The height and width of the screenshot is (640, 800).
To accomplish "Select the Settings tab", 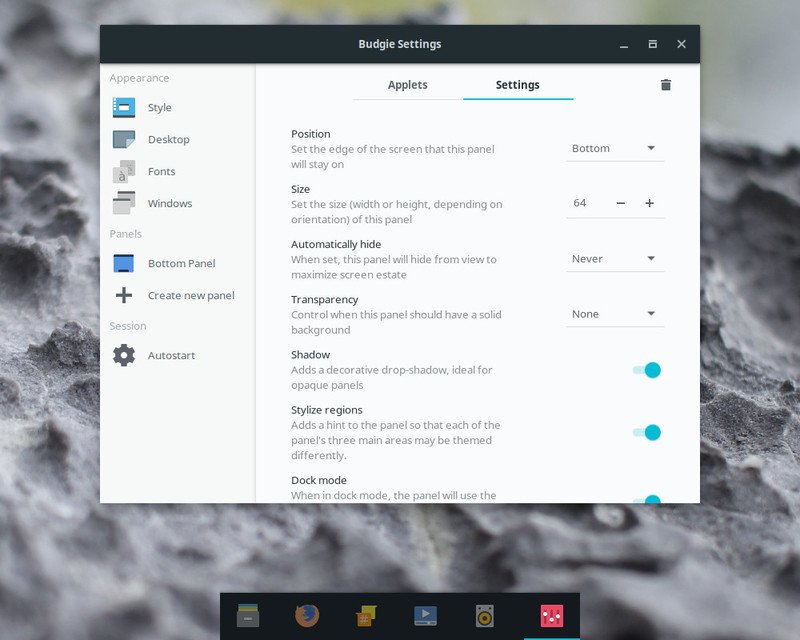I will (x=517, y=85).
